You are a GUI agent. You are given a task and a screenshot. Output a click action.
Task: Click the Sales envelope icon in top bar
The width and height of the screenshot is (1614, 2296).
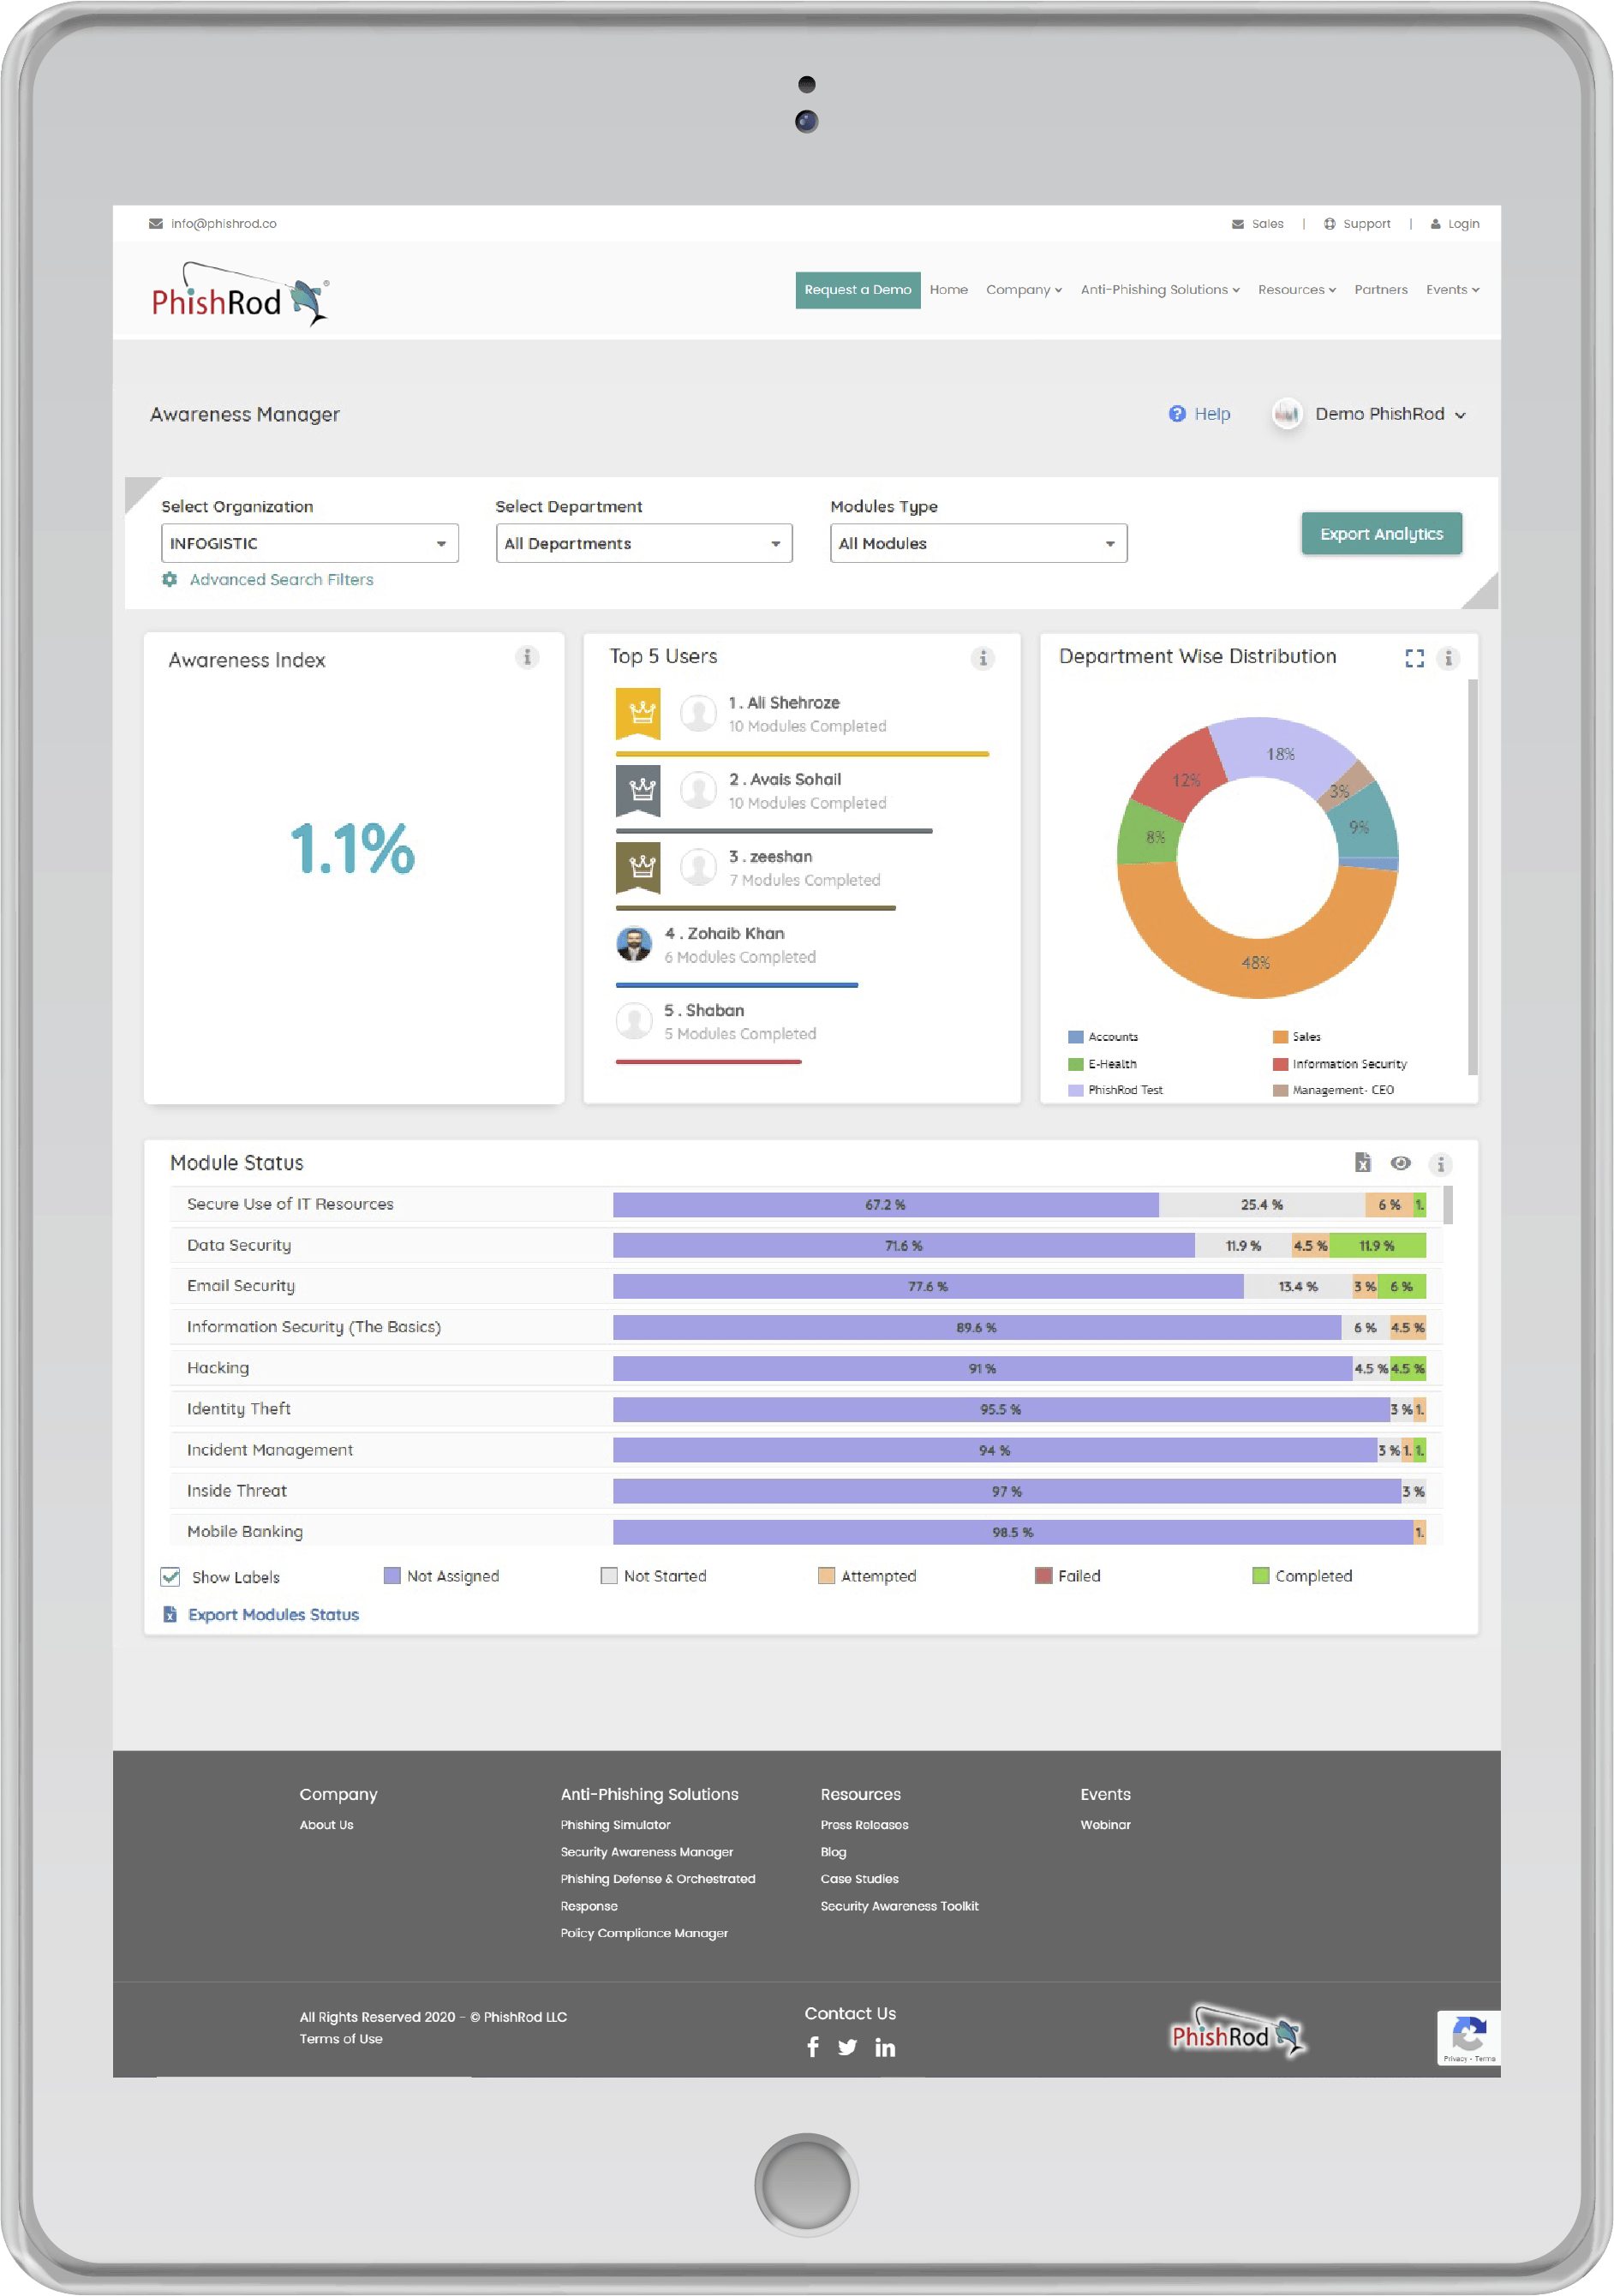[1238, 224]
